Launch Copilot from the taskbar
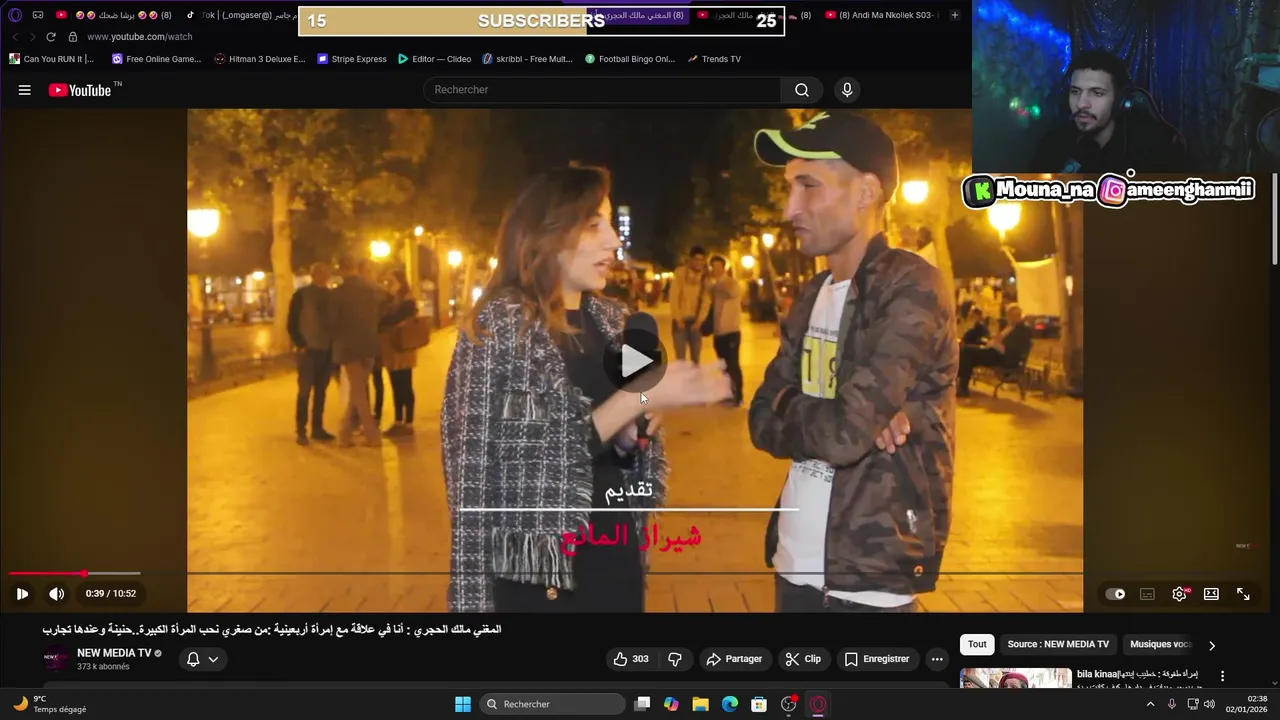This screenshot has height=720, width=1280. click(671, 704)
